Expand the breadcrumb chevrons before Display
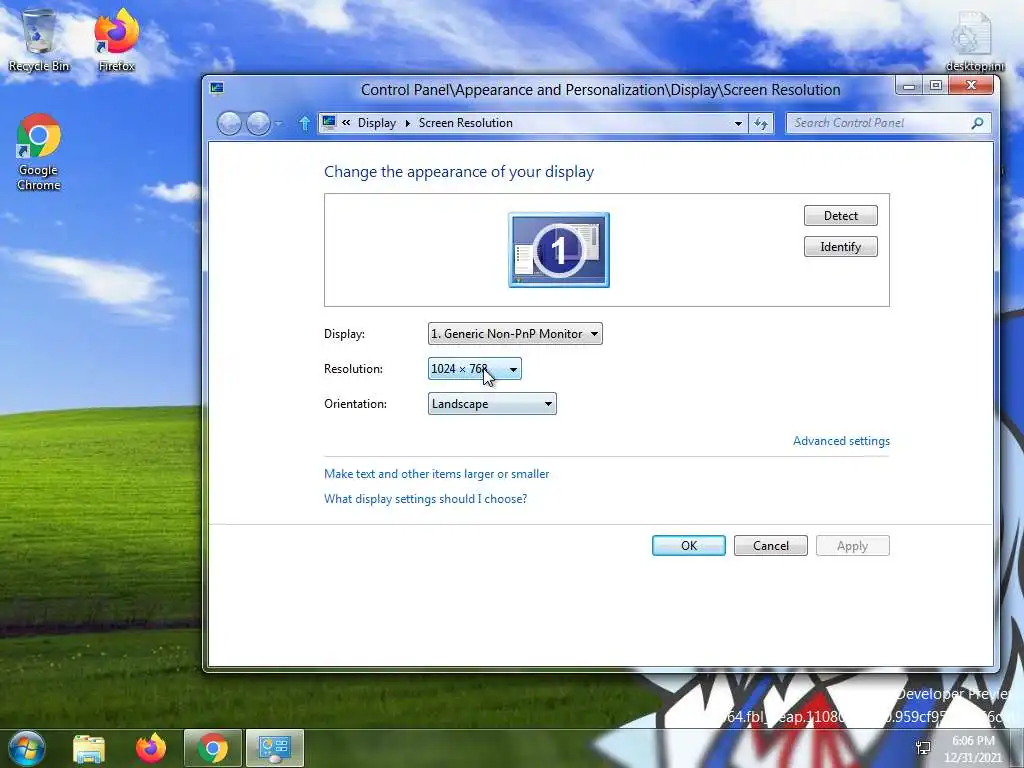The height and width of the screenshot is (768, 1024). point(346,122)
